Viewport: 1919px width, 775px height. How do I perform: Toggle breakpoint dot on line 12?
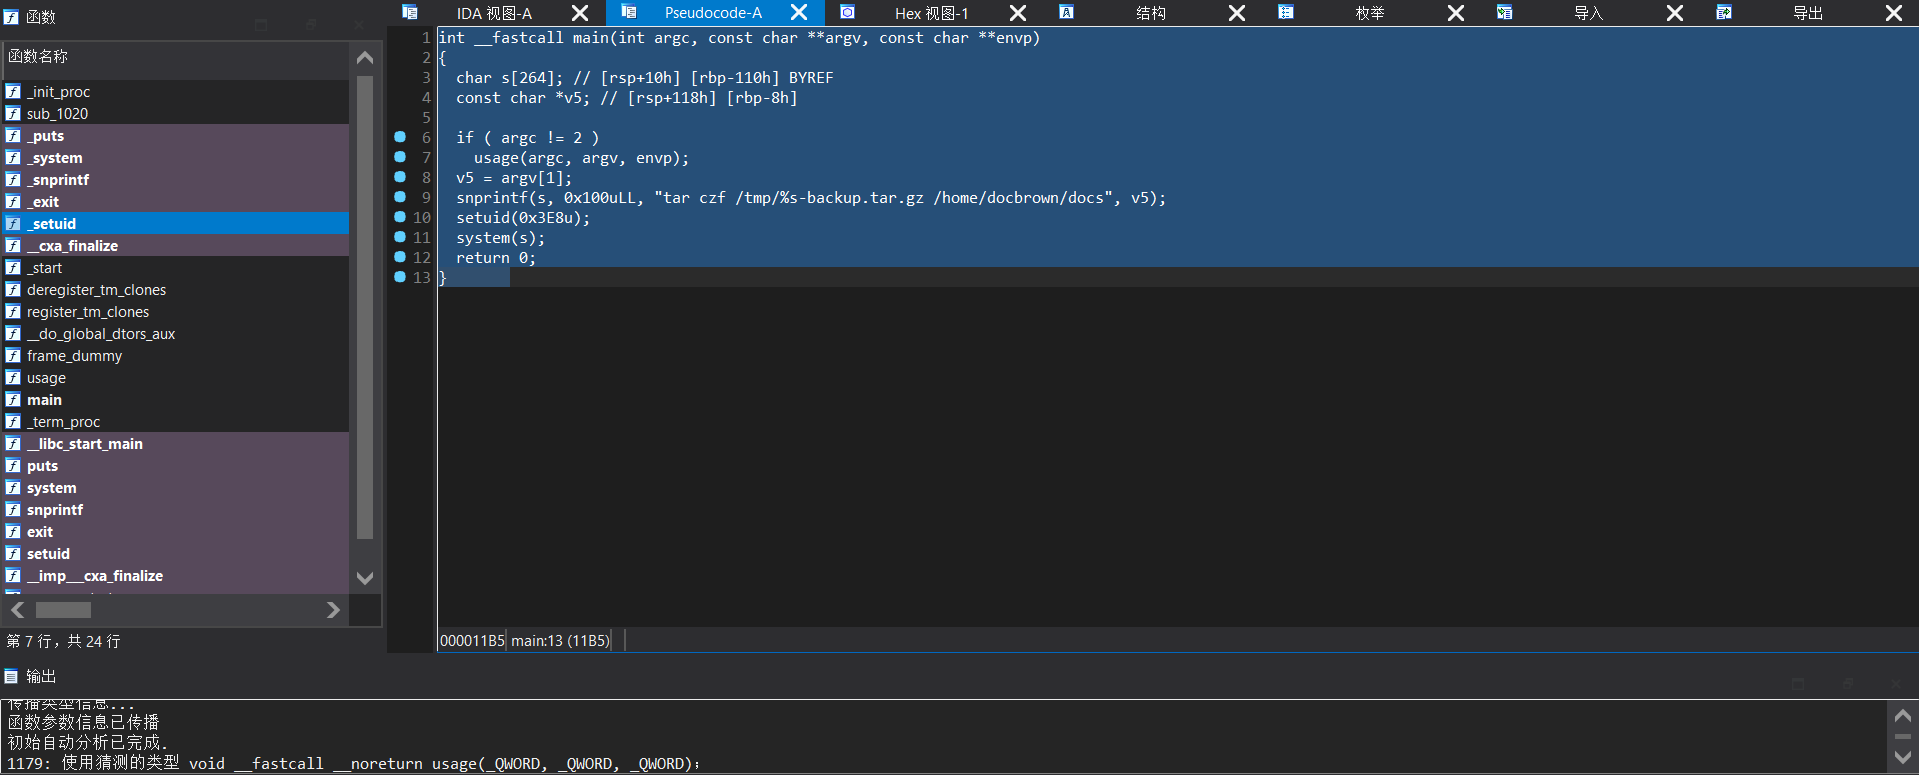(x=400, y=257)
